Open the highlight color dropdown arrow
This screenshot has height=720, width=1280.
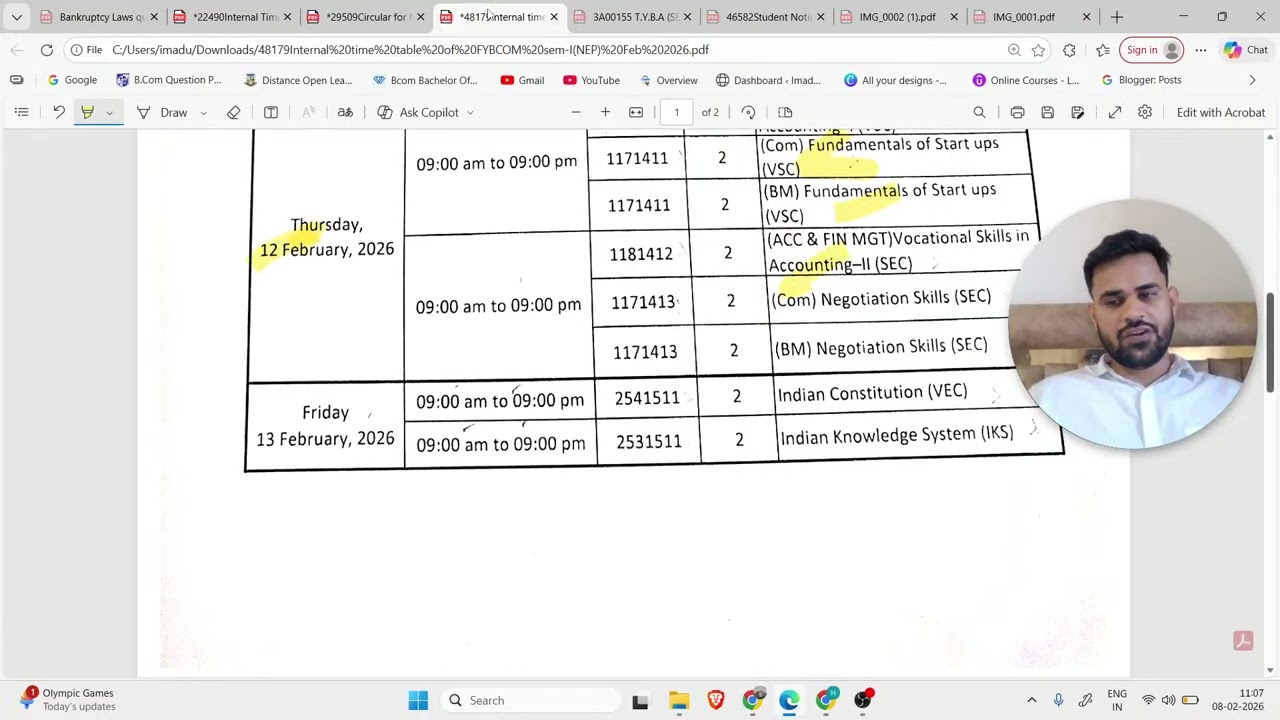pos(109,113)
